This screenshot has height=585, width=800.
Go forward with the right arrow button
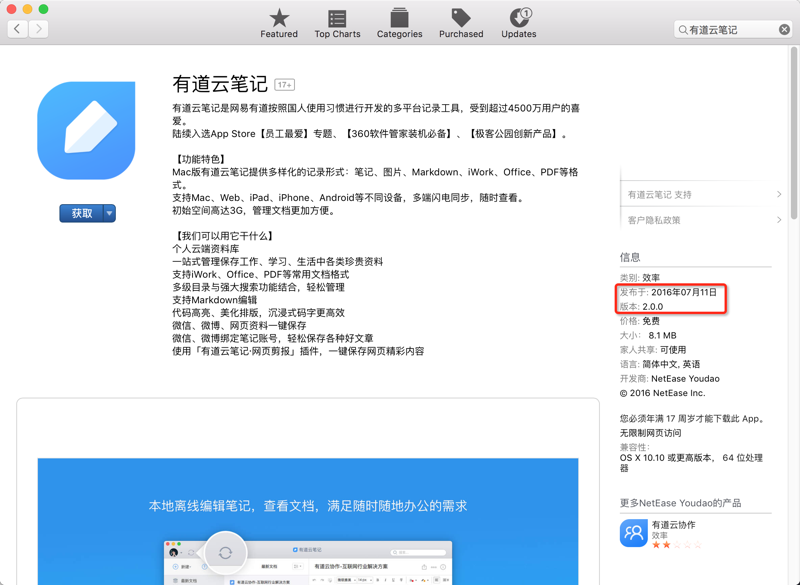(38, 29)
